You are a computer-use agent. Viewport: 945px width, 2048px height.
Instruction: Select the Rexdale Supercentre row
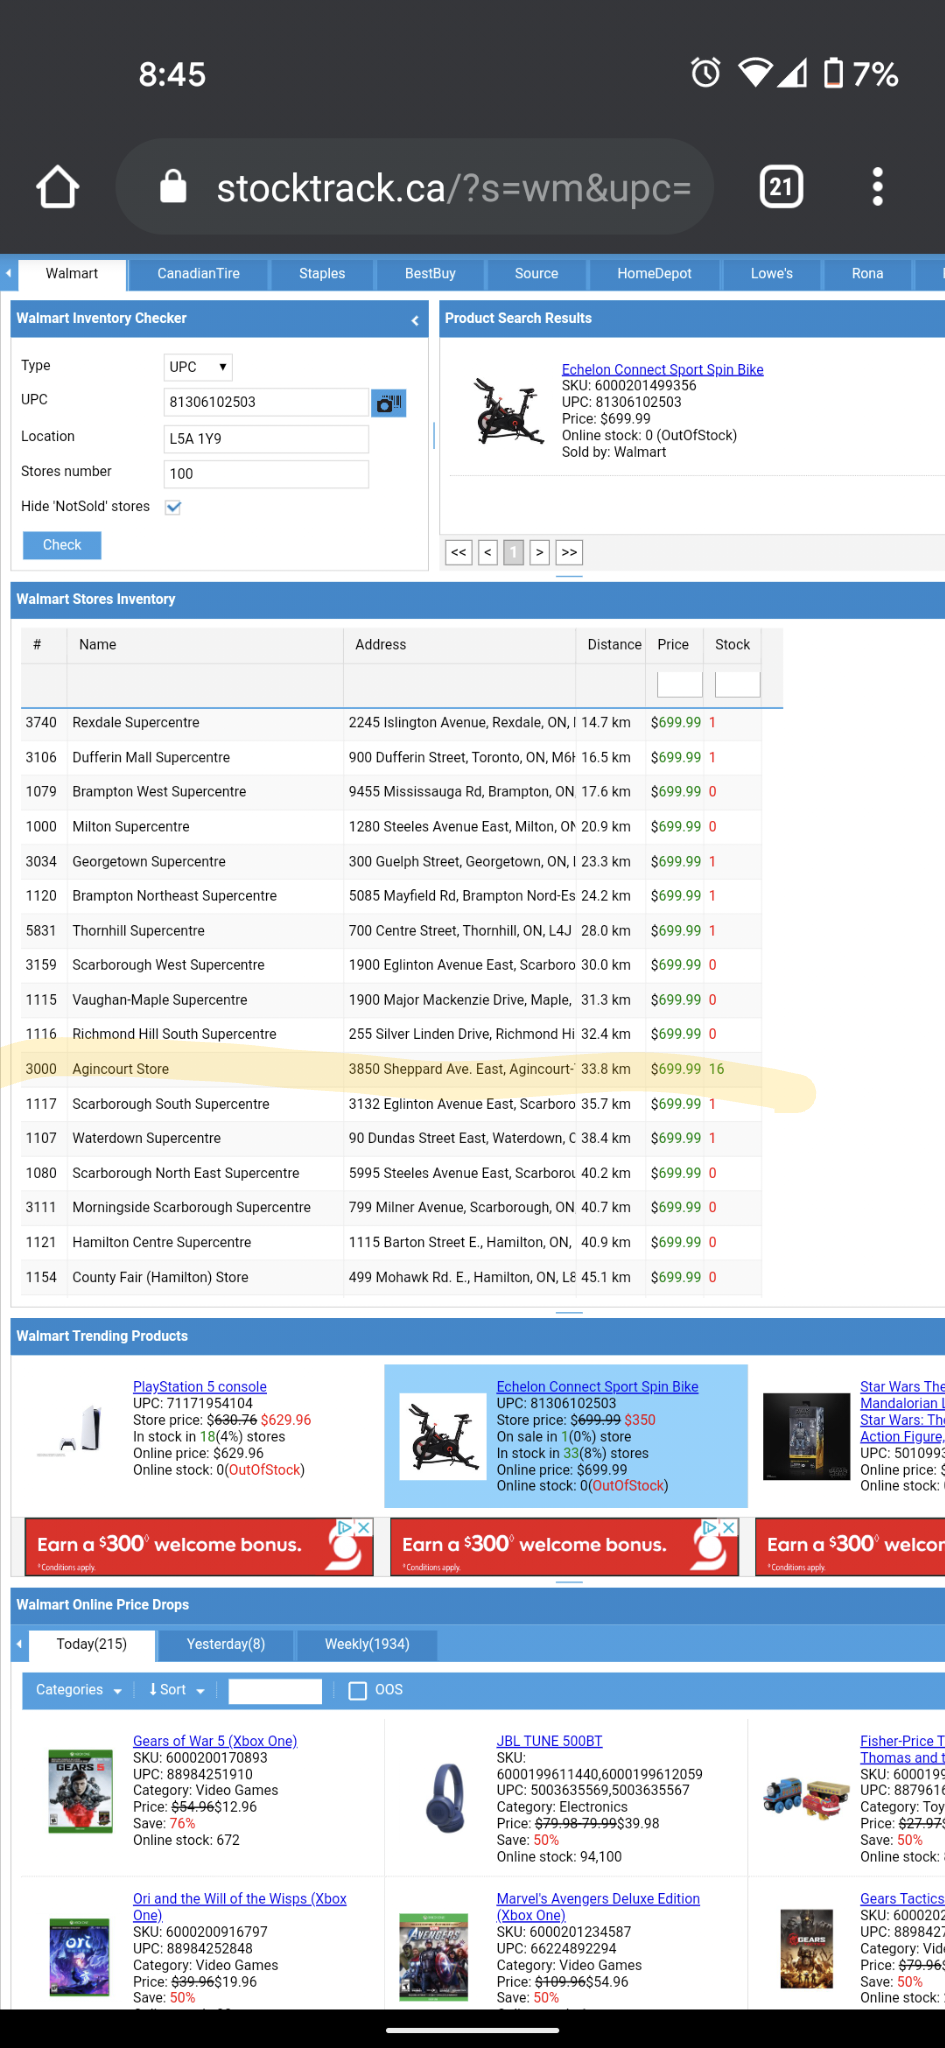pos(391,723)
